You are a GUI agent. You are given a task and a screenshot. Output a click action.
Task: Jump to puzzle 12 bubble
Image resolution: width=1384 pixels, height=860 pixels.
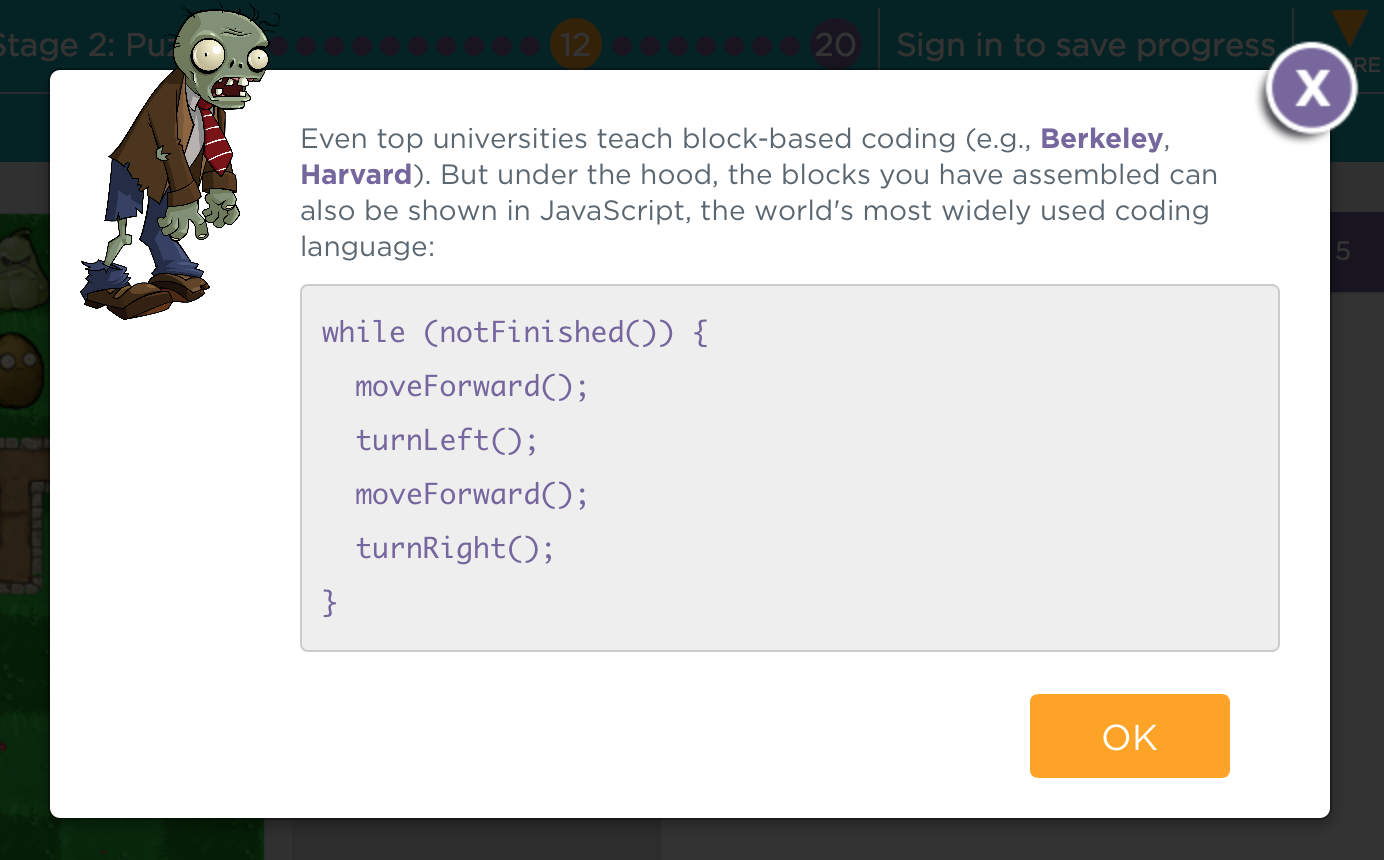pyautogui.click(x=575, y=45)
